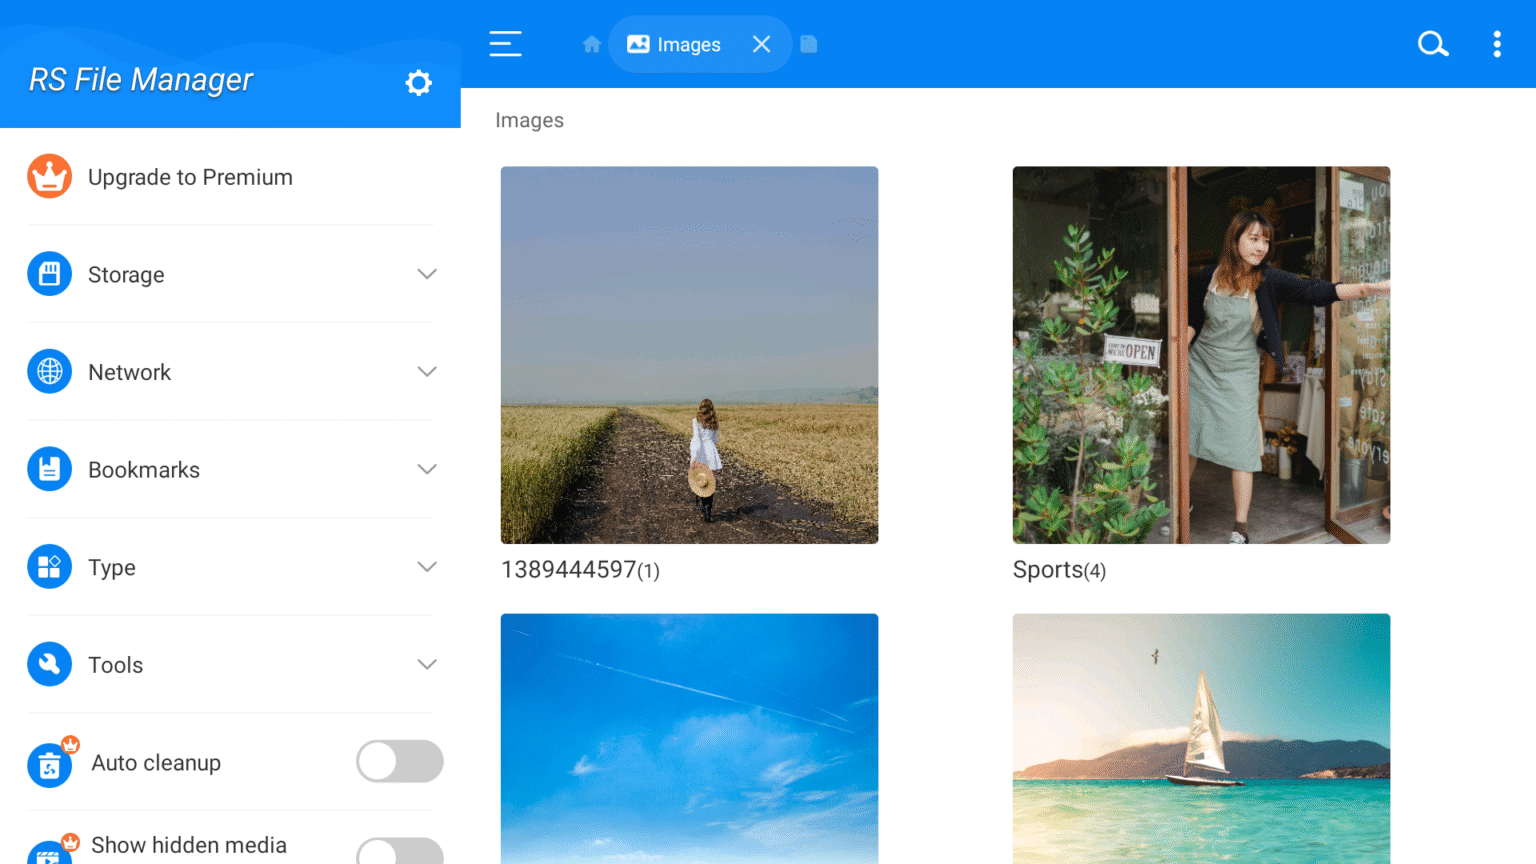Expand the Type section
The width and height of the screenshot is (1536, 864).
(x=427, y=566)
